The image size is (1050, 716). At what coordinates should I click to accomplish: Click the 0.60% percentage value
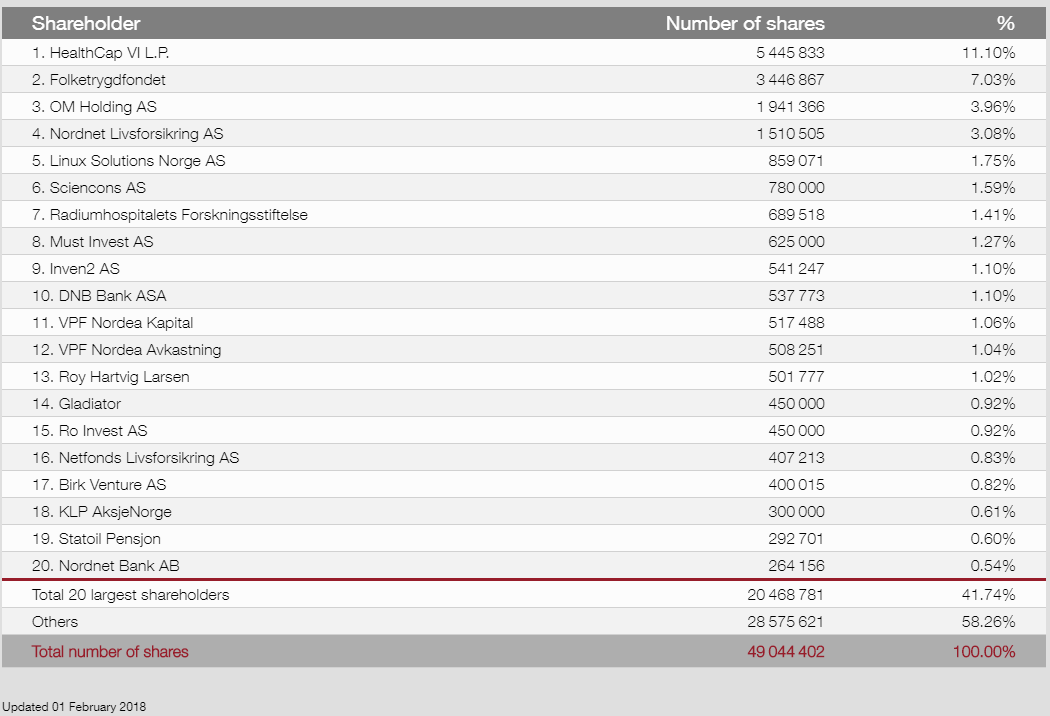click(993, 539)
